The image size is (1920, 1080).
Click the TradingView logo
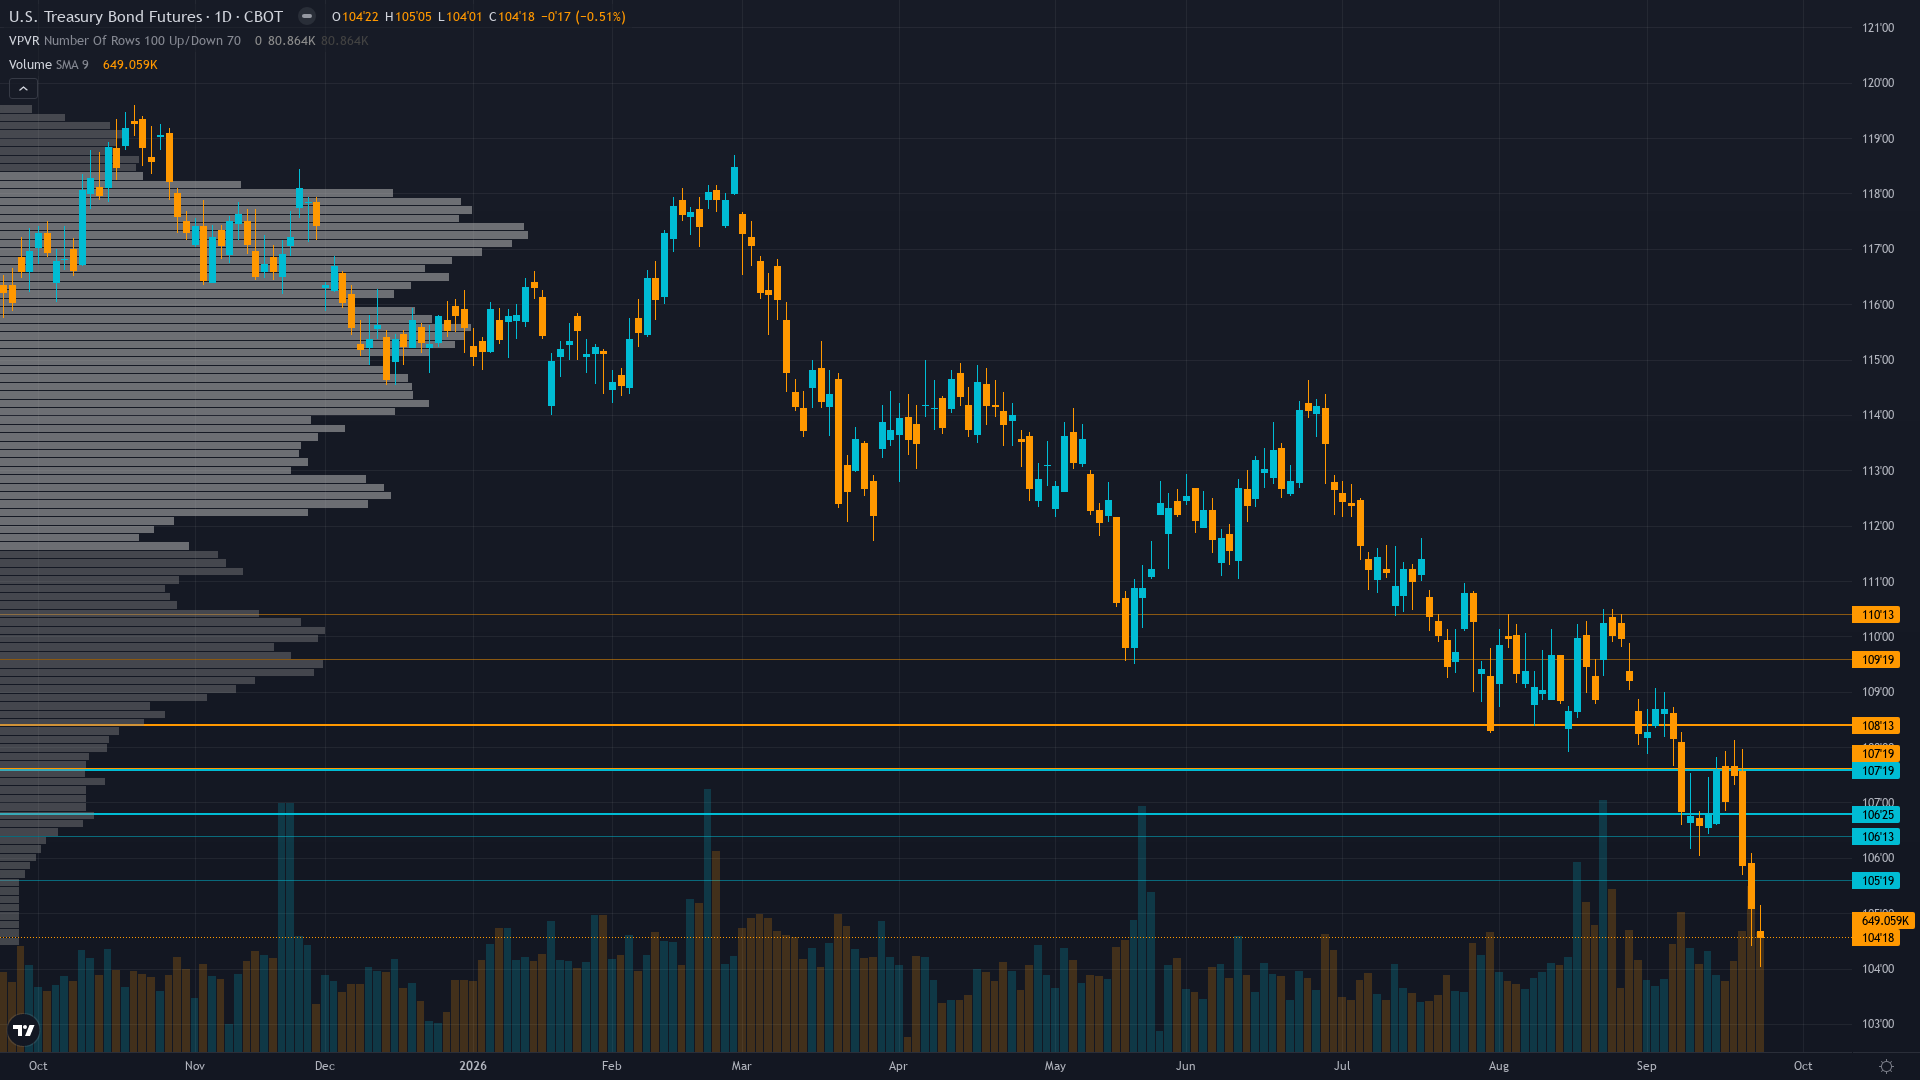(x=23, y=1030)
